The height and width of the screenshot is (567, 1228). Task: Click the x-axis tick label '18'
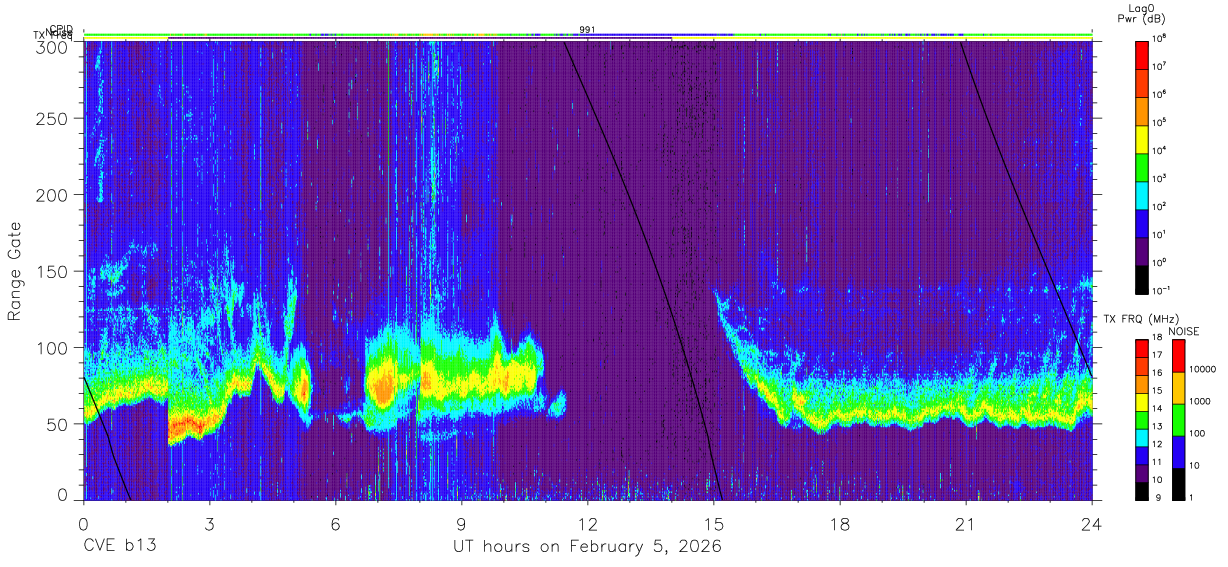click(x=840, y=523)
